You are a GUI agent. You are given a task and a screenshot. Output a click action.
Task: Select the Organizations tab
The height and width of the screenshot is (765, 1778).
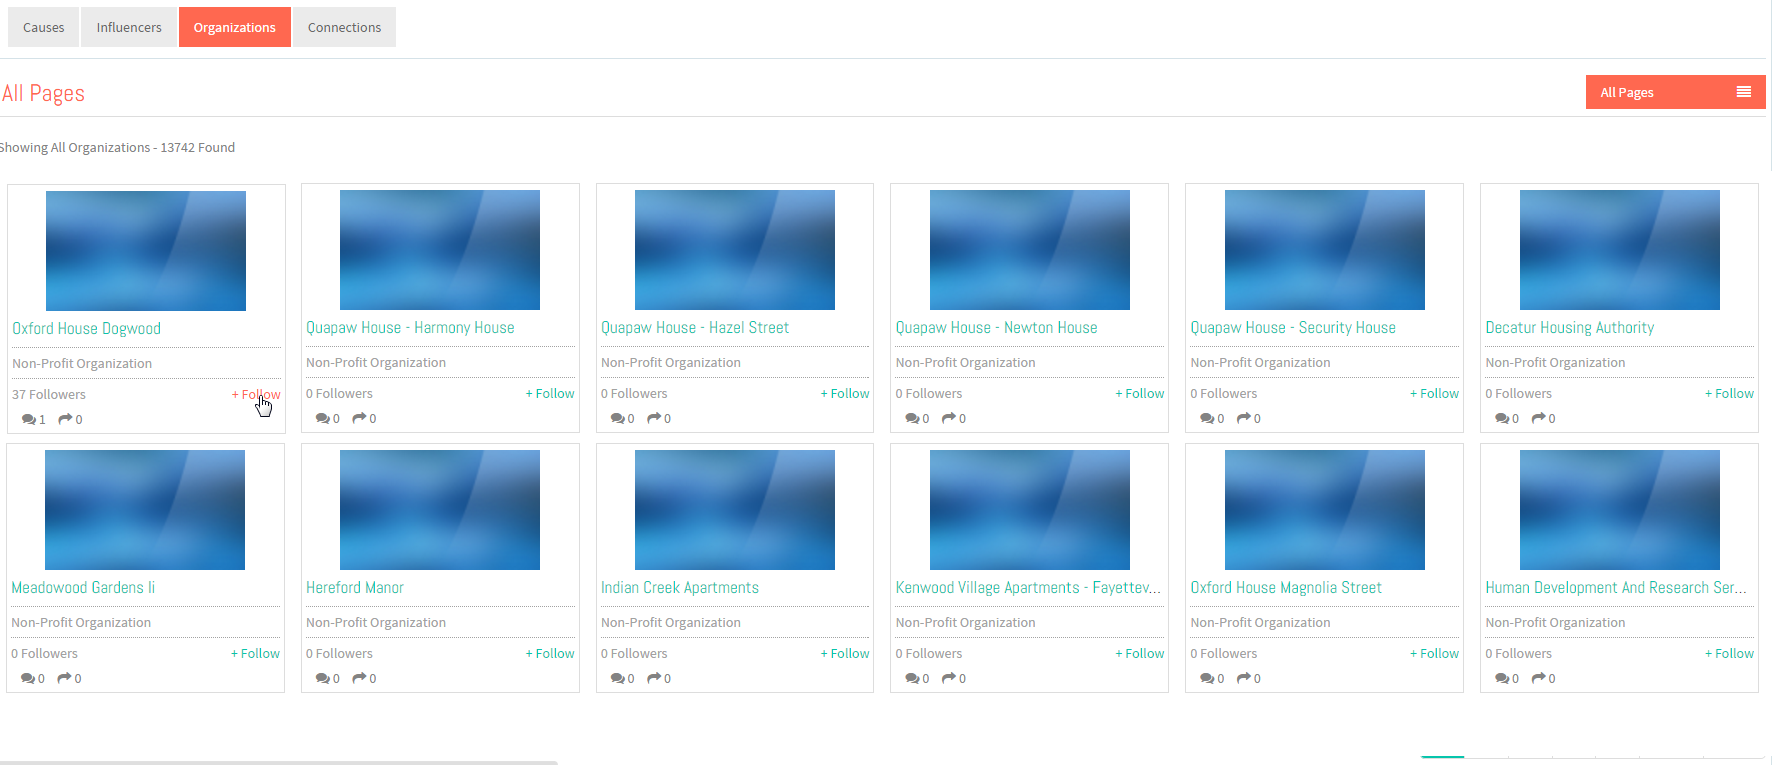tap(235, 27)
